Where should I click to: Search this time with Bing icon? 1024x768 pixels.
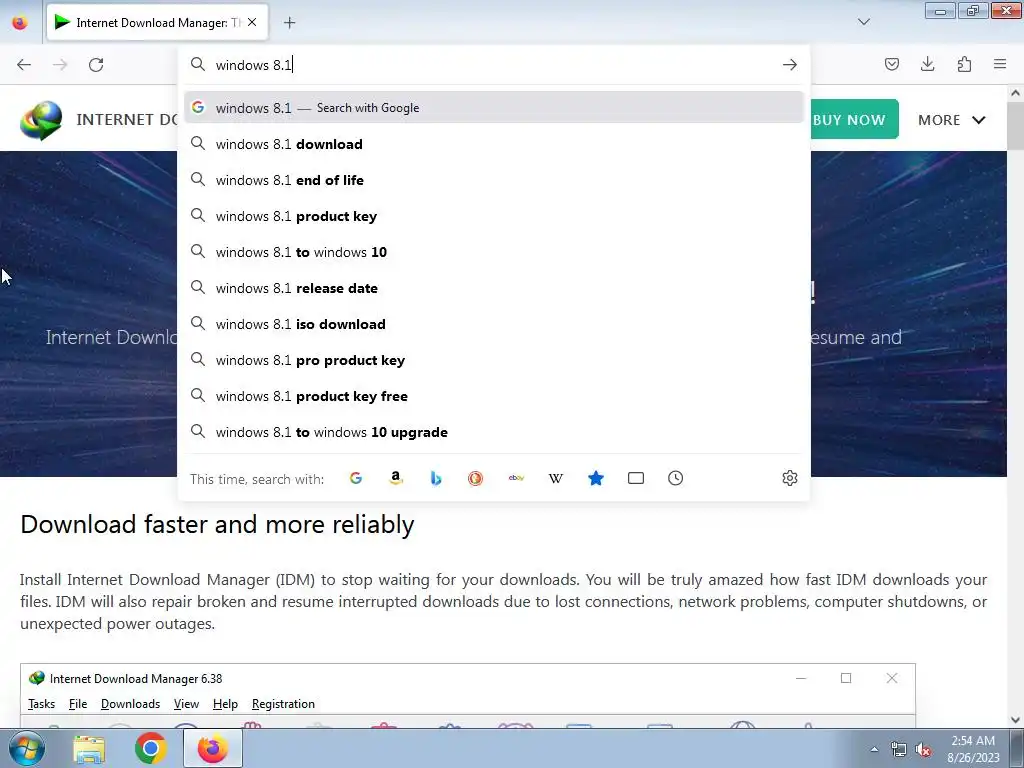(436, 478)
